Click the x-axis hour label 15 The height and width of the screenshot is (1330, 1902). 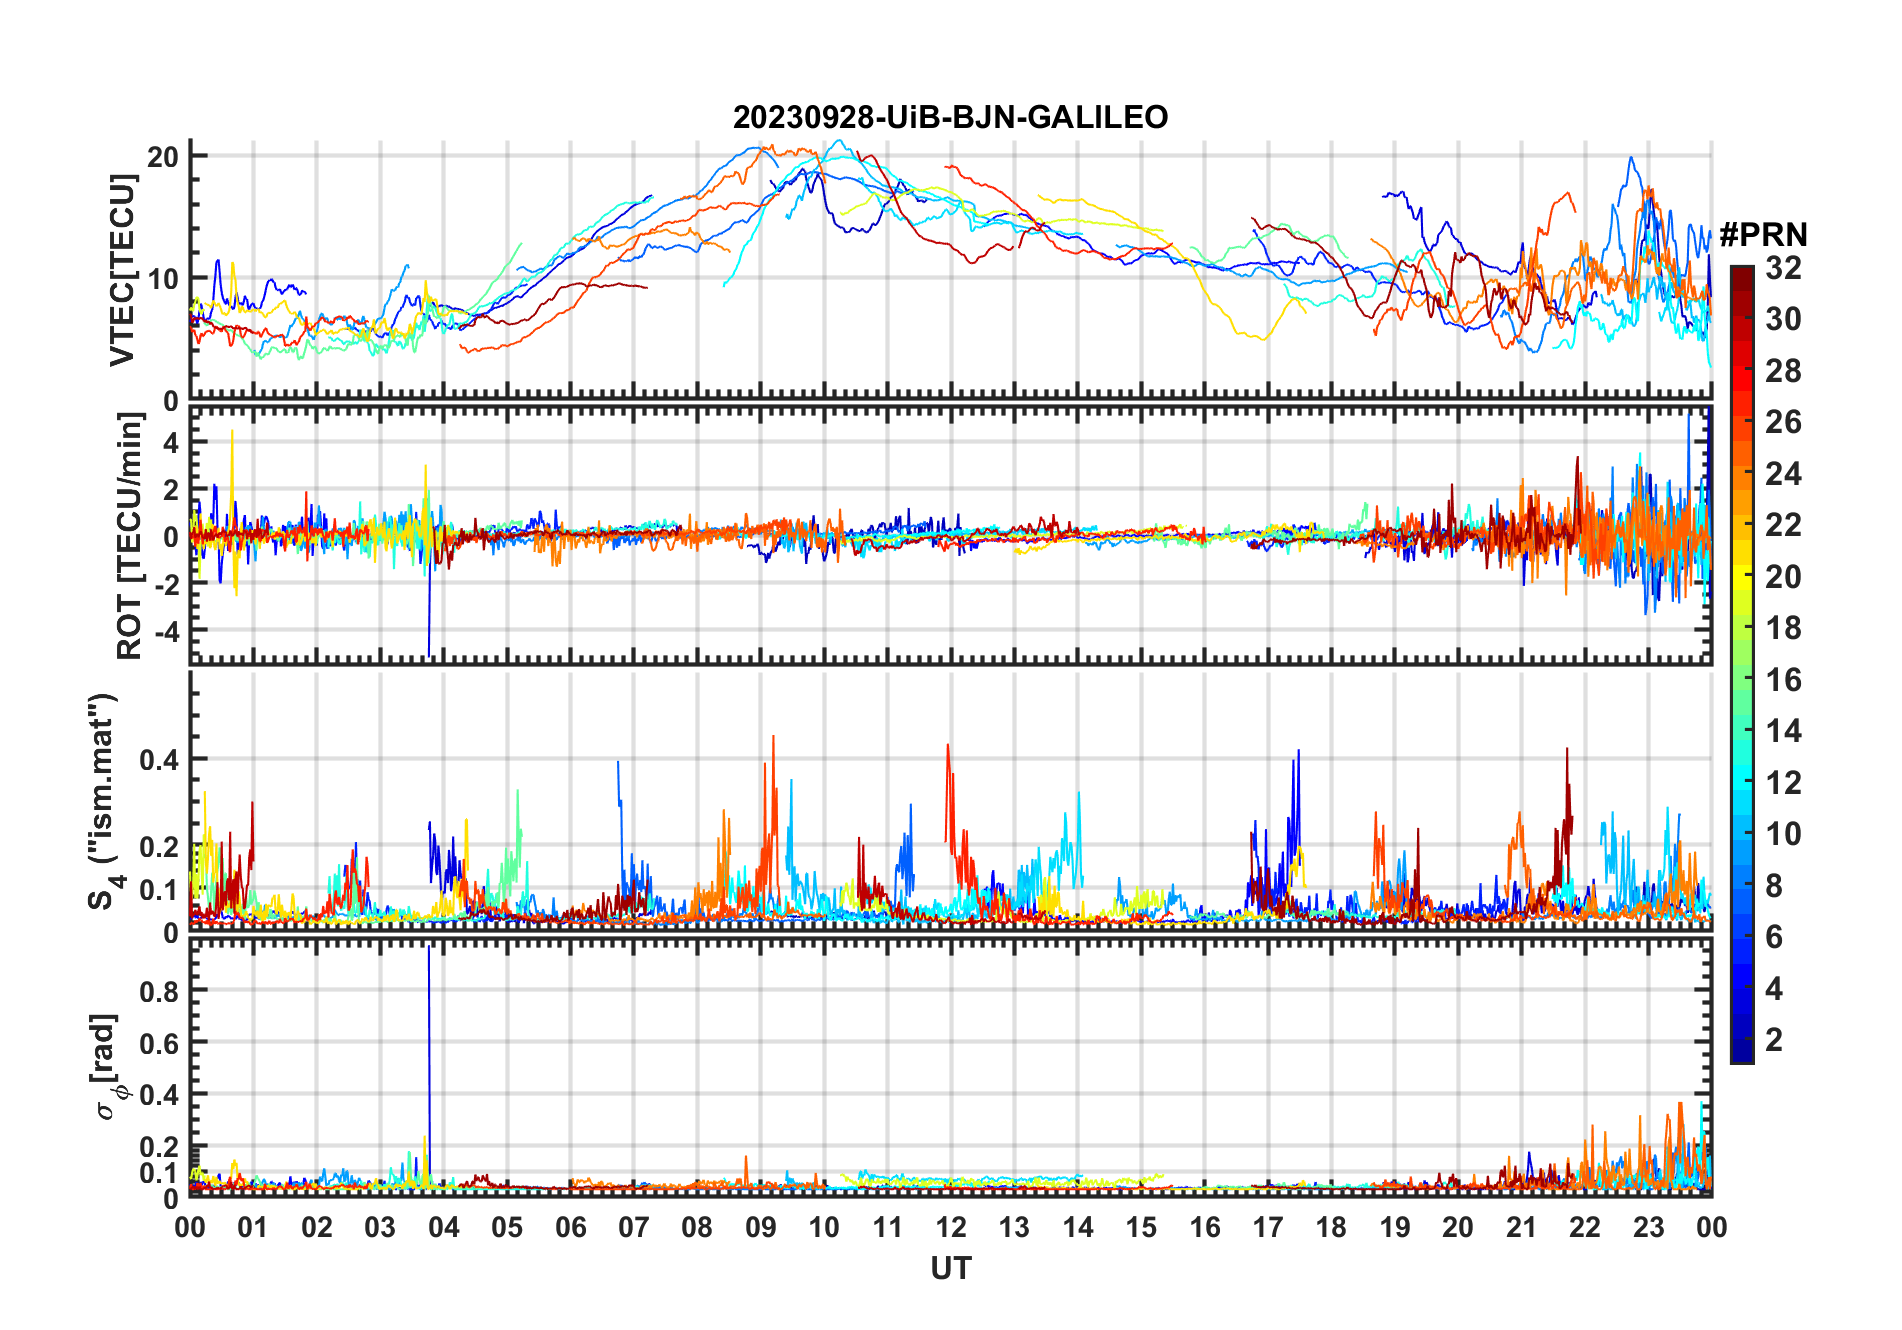(x=1141, y=1227)
